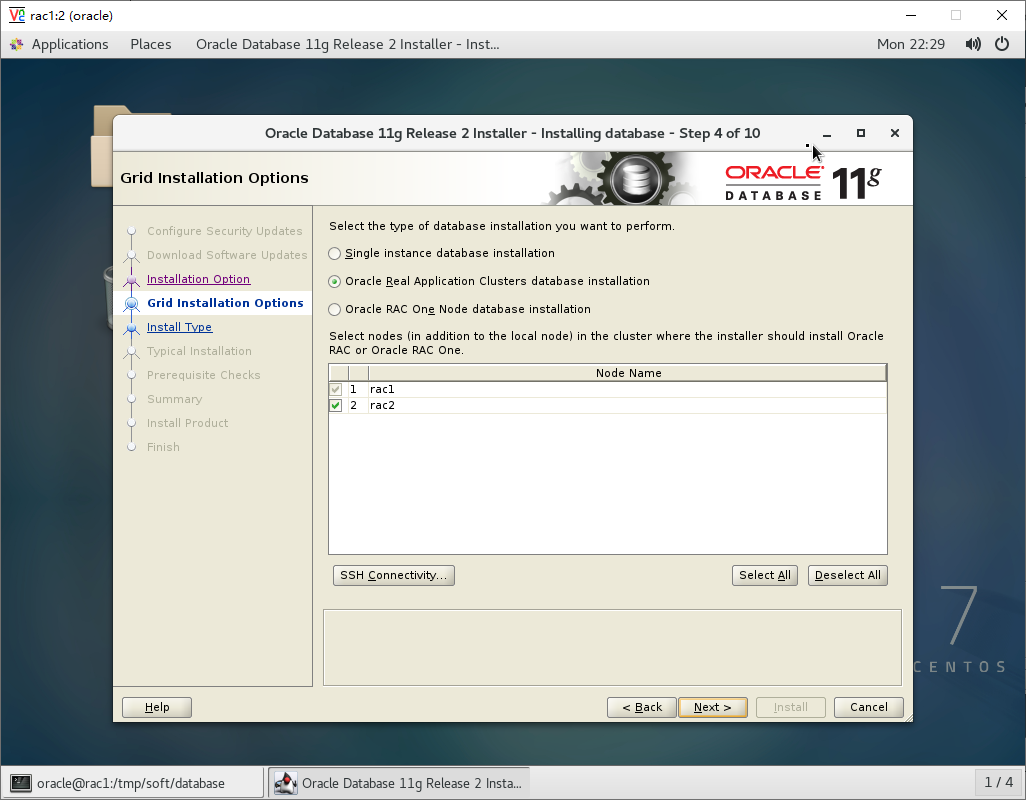This screenshot has height=800, width=1026.
Task: Select the rac1 row name cell
Action: pyautogui.click(x=628, y=389)
